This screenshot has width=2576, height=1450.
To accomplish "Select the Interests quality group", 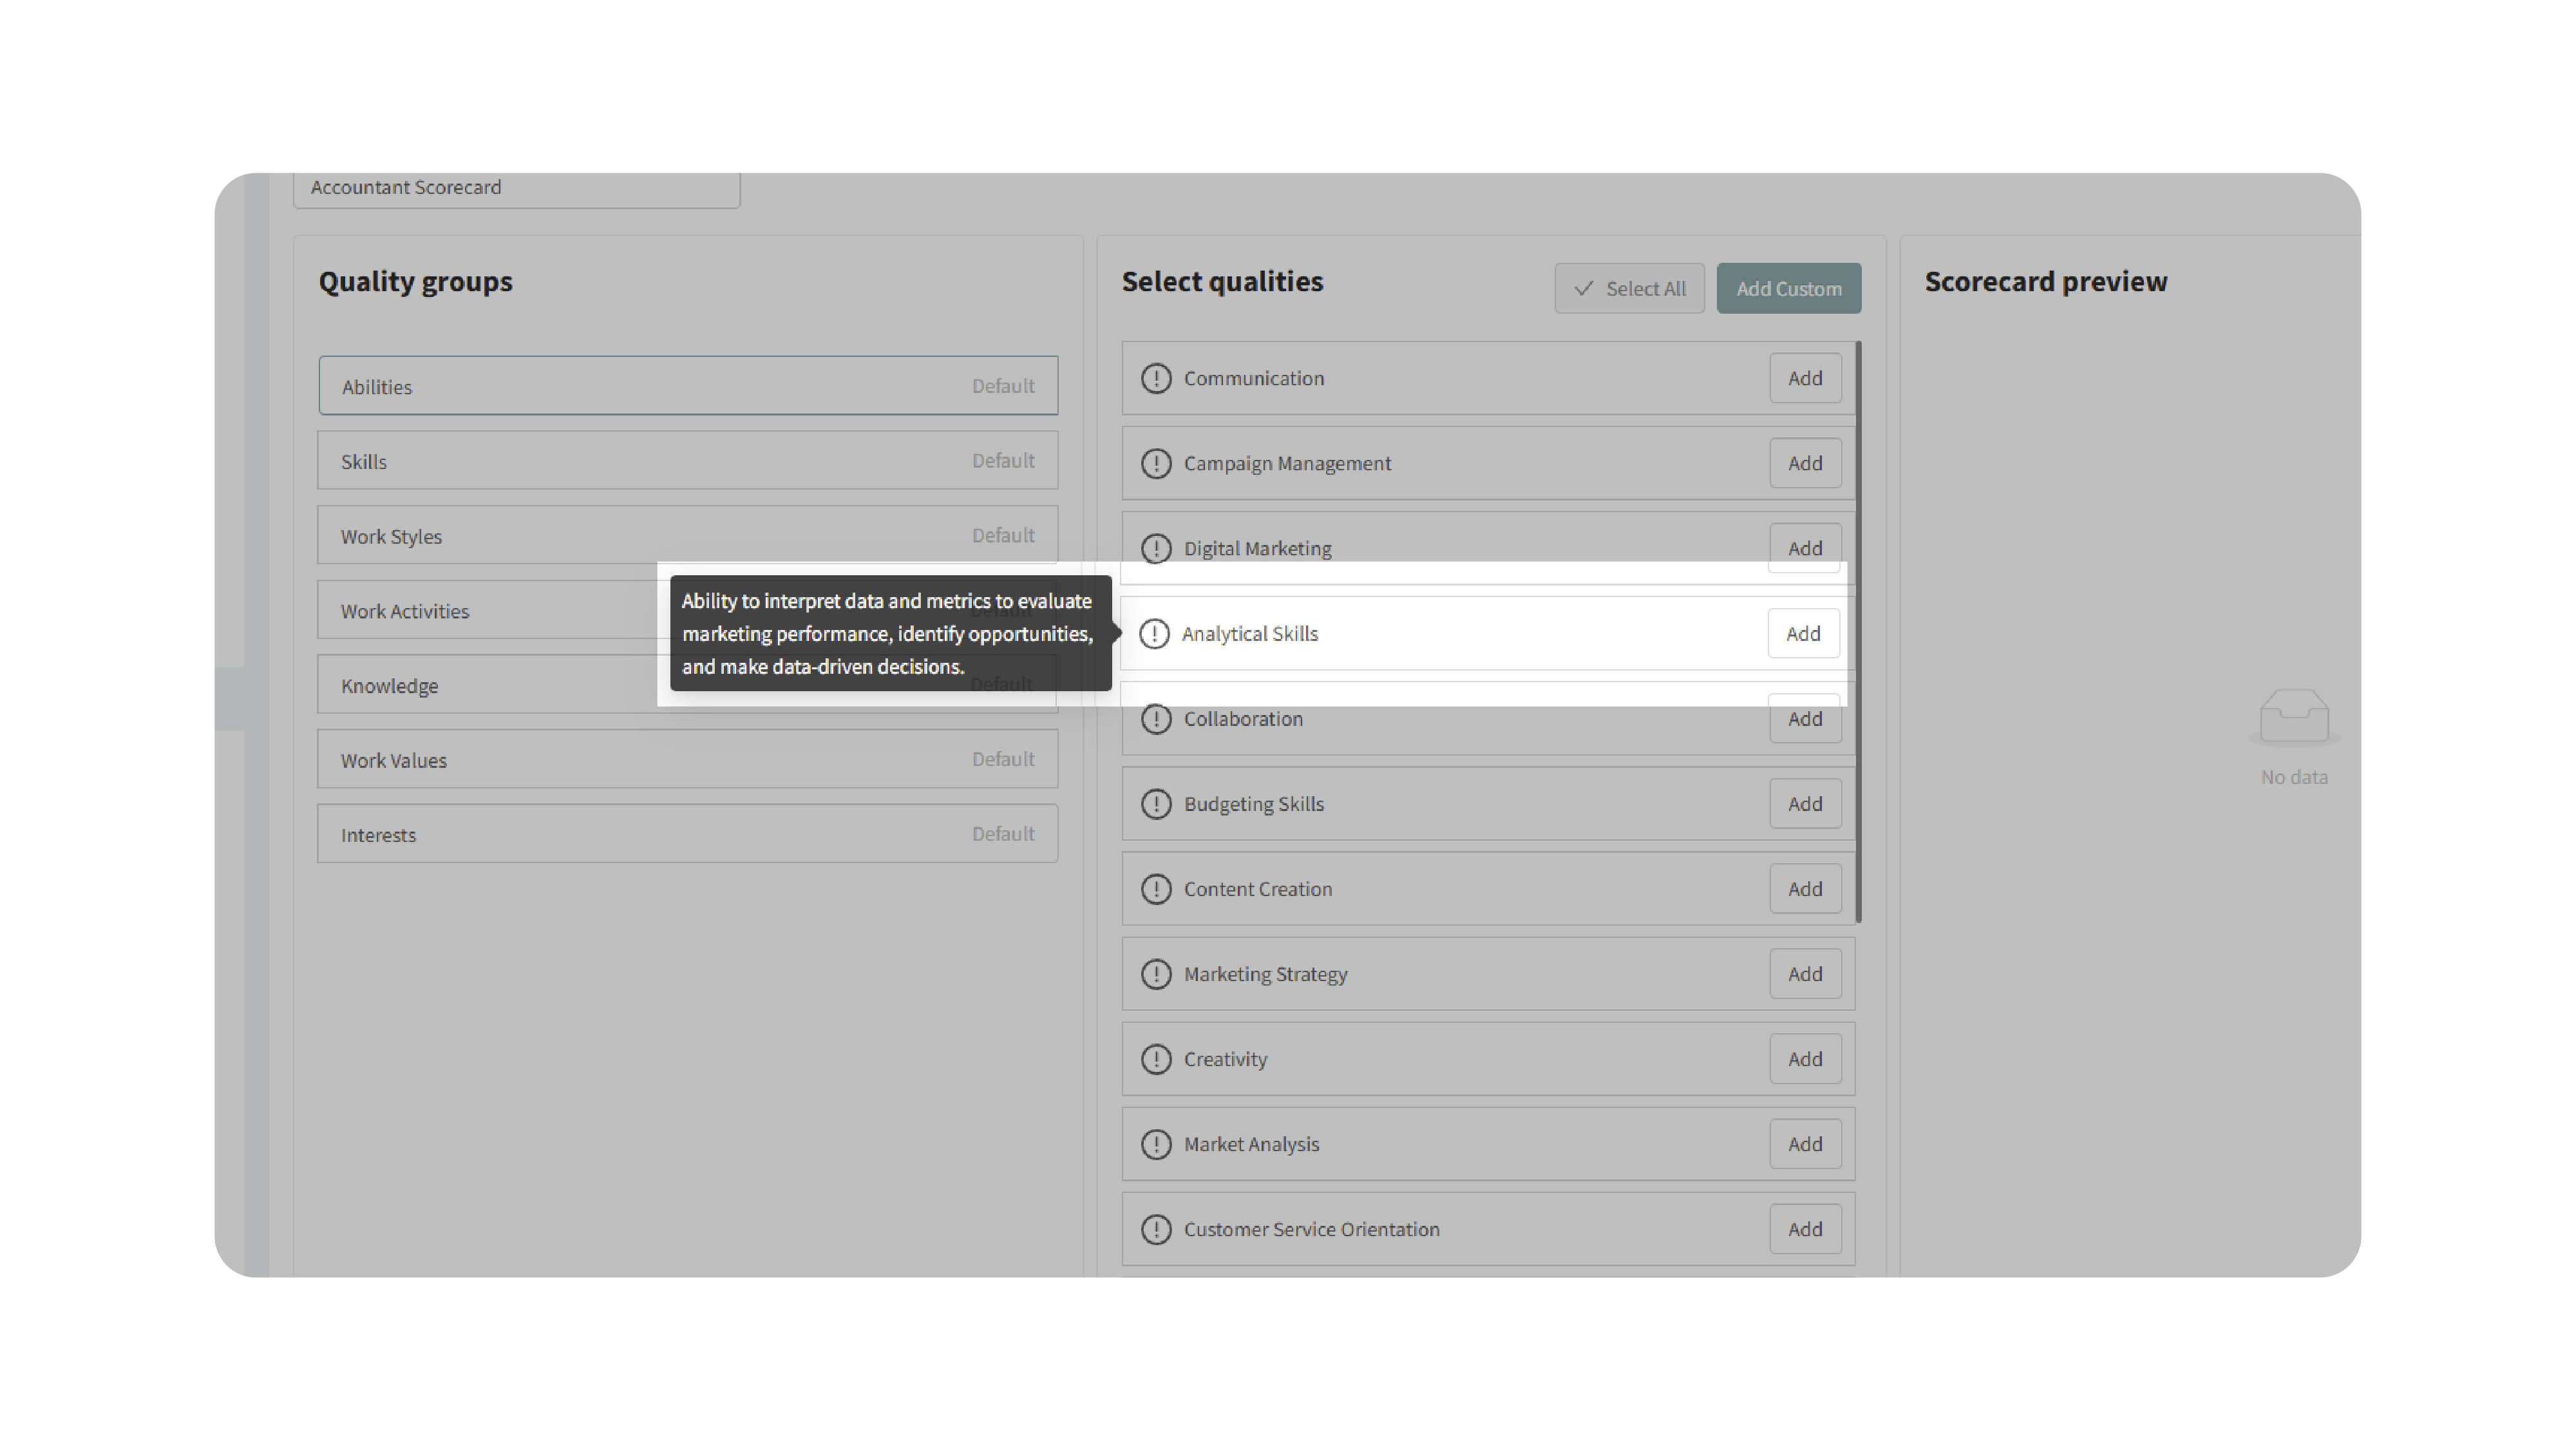I will tap(688, 834).
